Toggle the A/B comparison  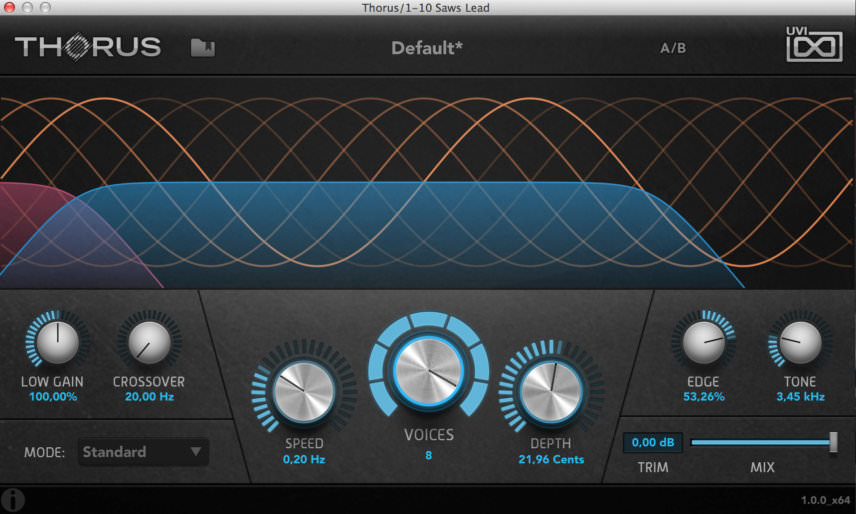[673, 48]
